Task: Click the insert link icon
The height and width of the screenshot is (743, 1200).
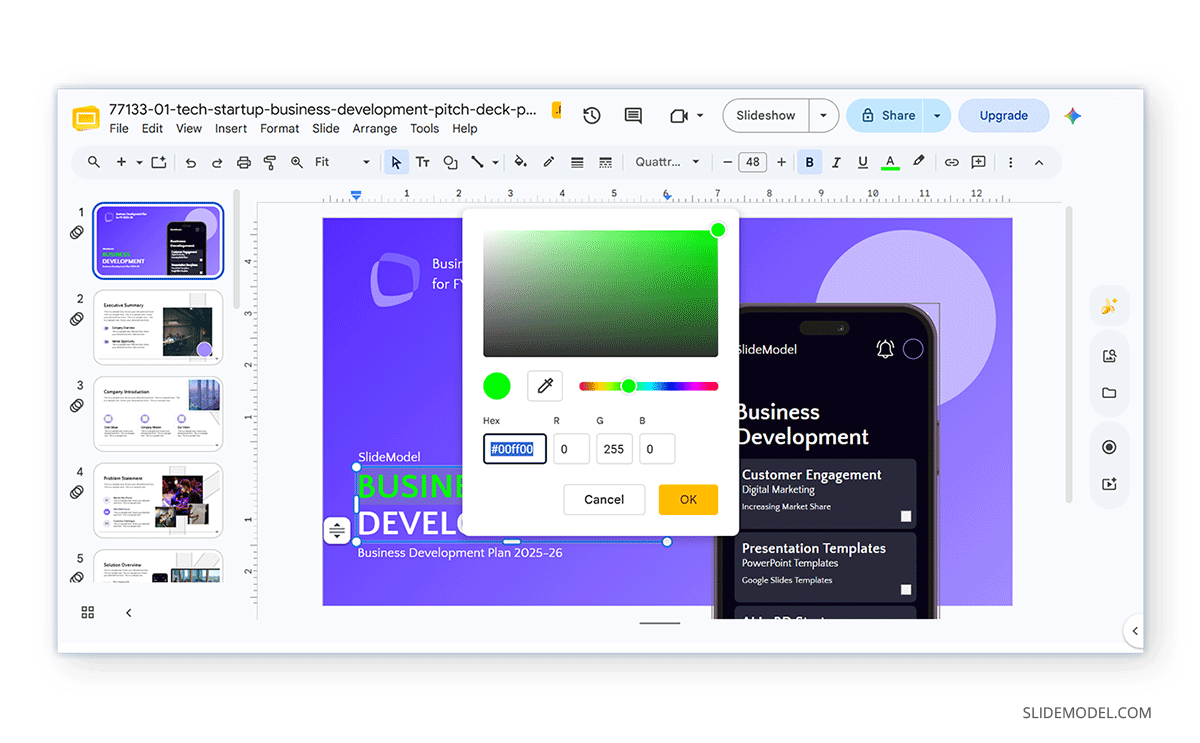Action: click(952, 162)
